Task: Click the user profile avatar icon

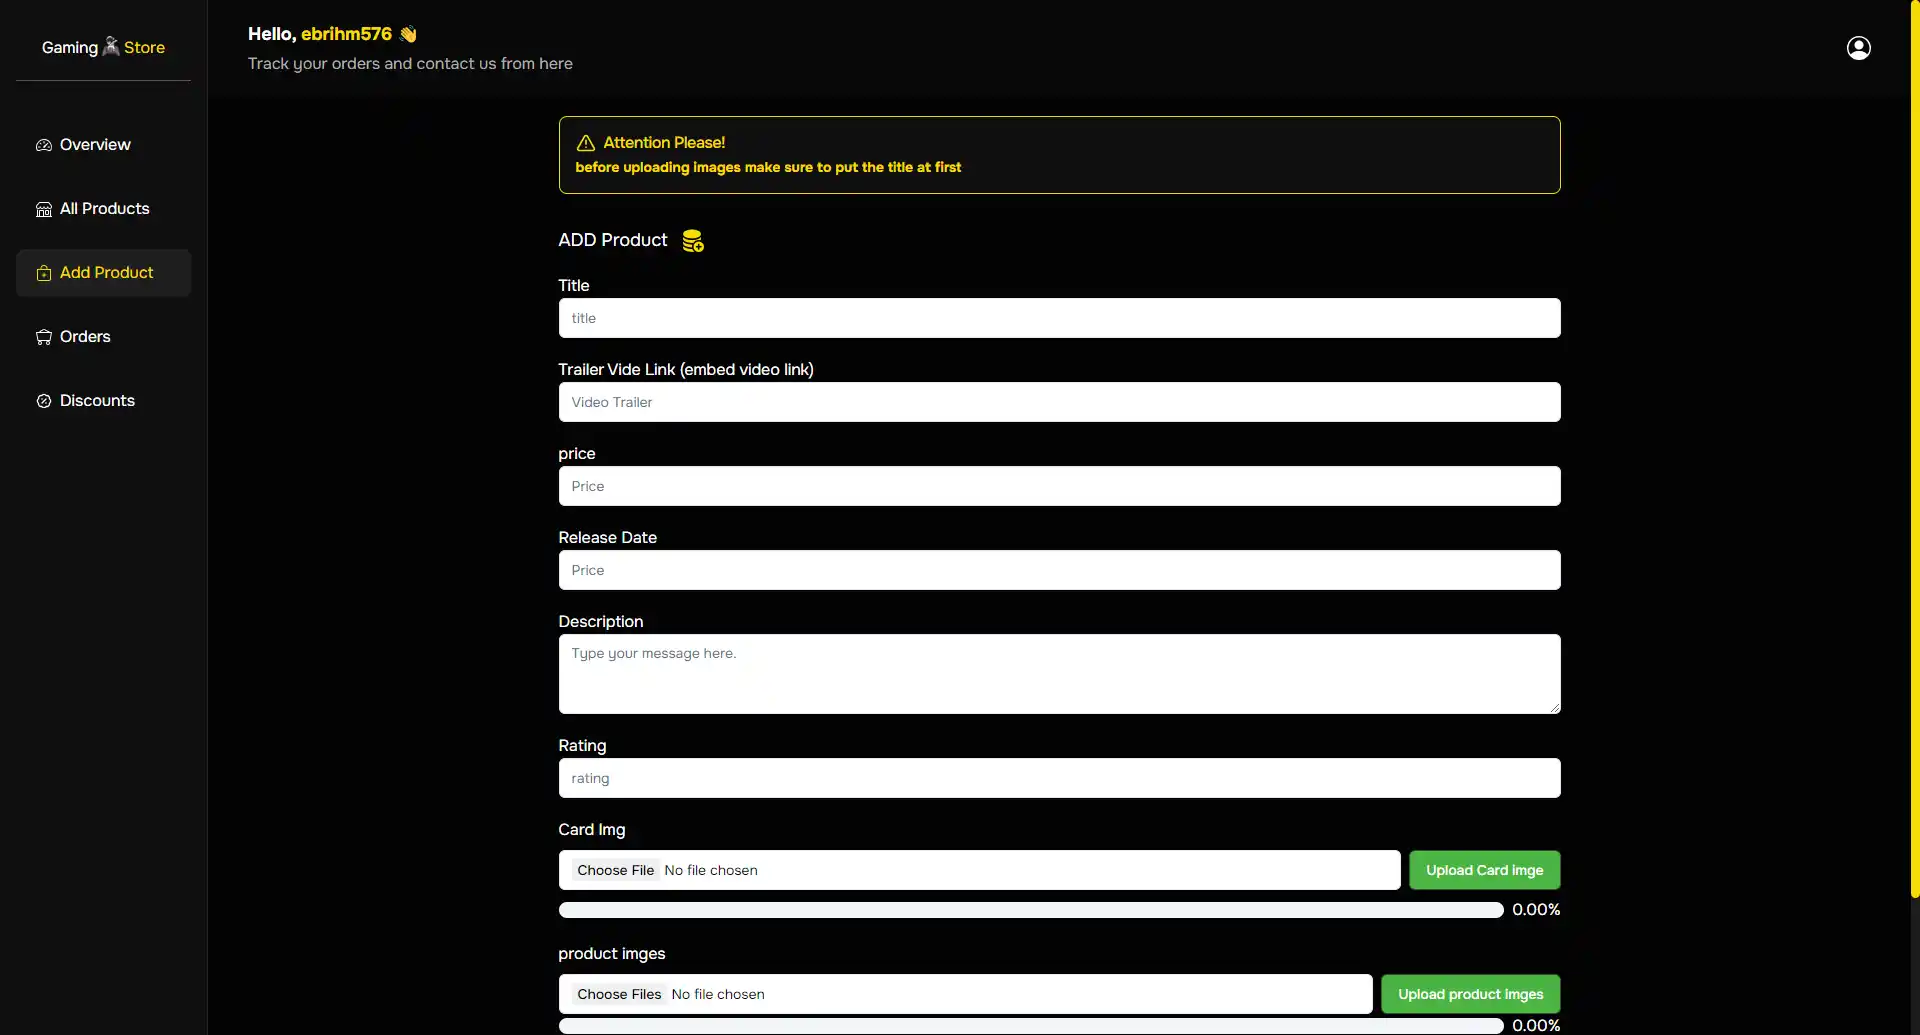Action: [1858, 48]
